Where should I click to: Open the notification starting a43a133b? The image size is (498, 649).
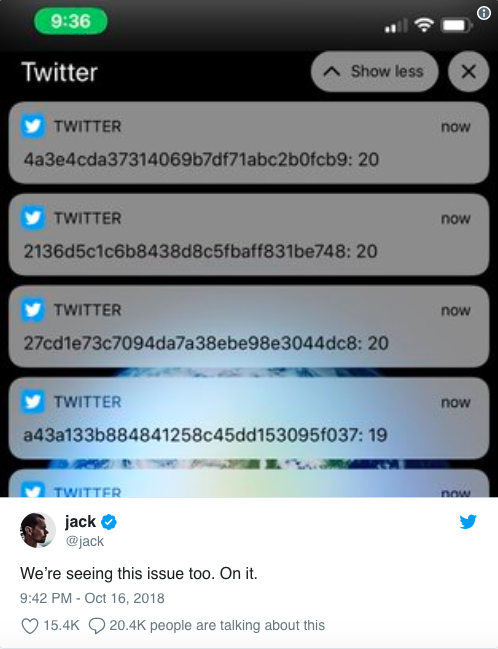click(249, 418)
